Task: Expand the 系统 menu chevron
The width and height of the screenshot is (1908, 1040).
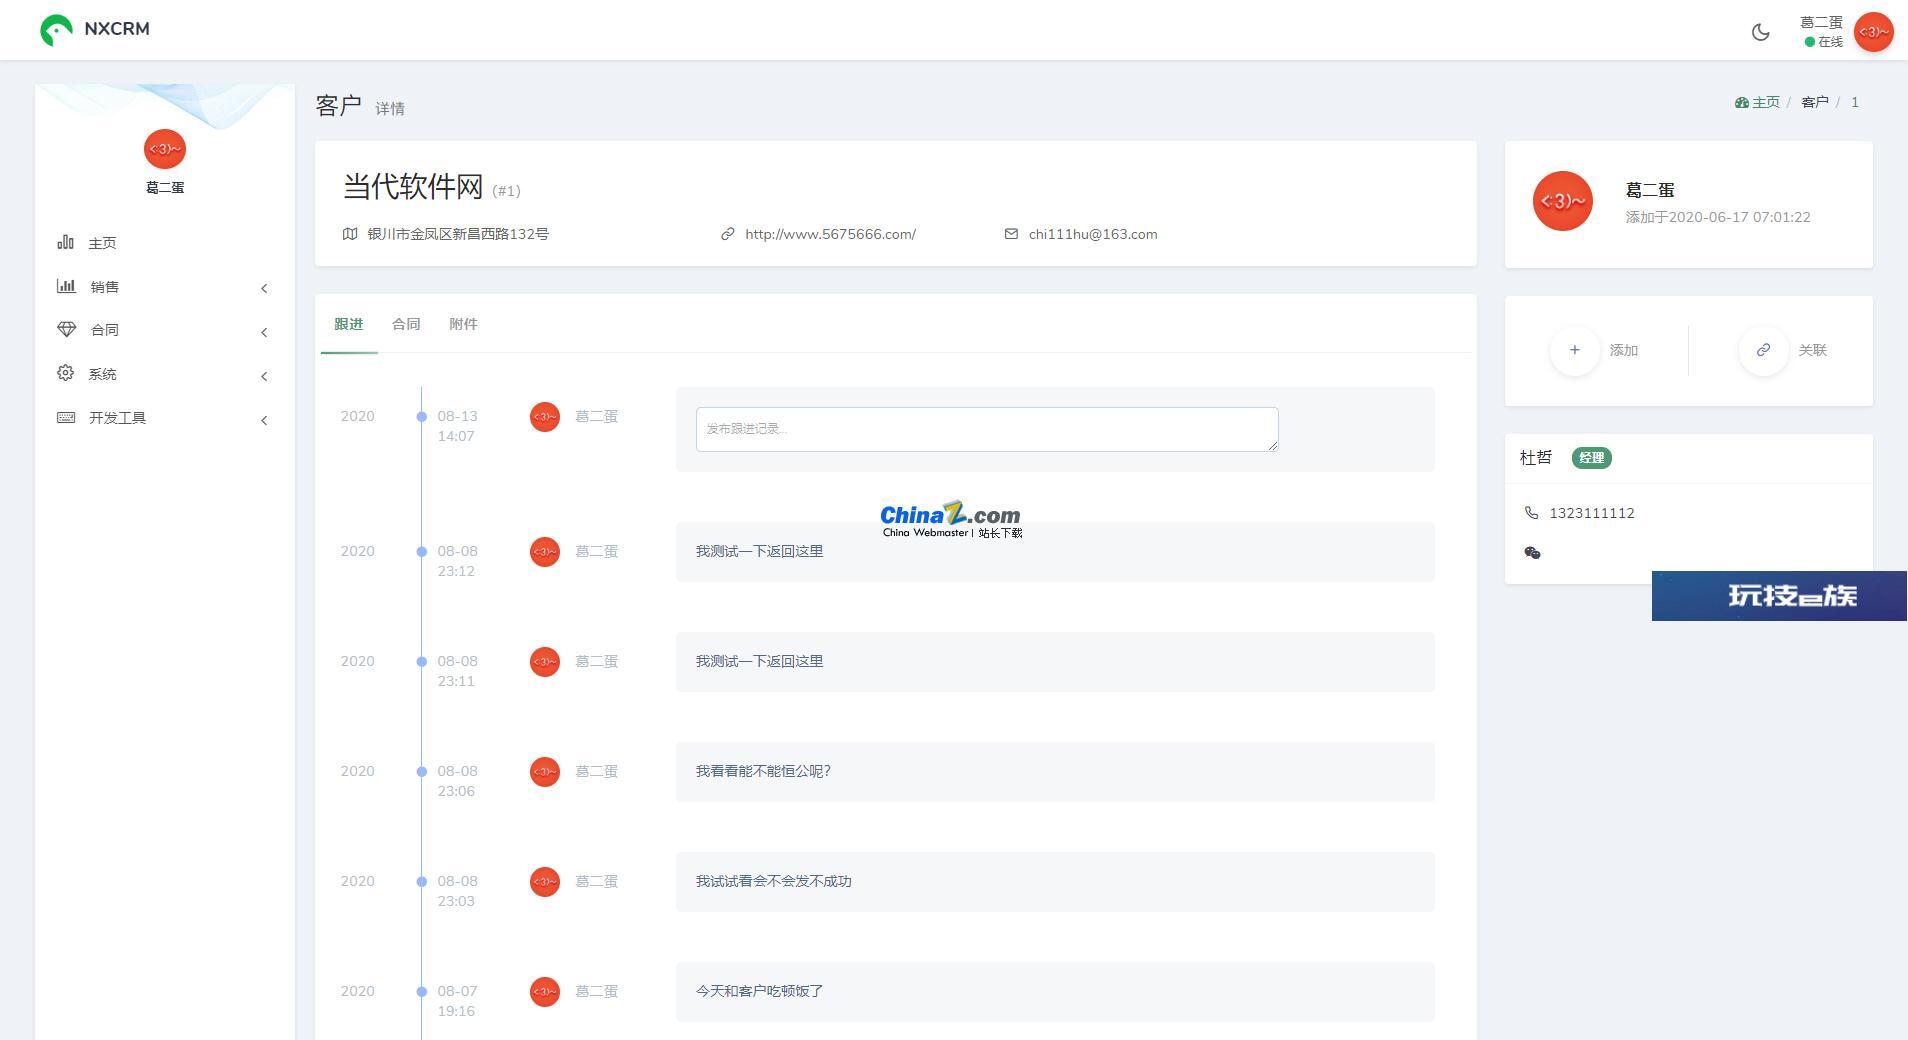Action: point(264,376)
